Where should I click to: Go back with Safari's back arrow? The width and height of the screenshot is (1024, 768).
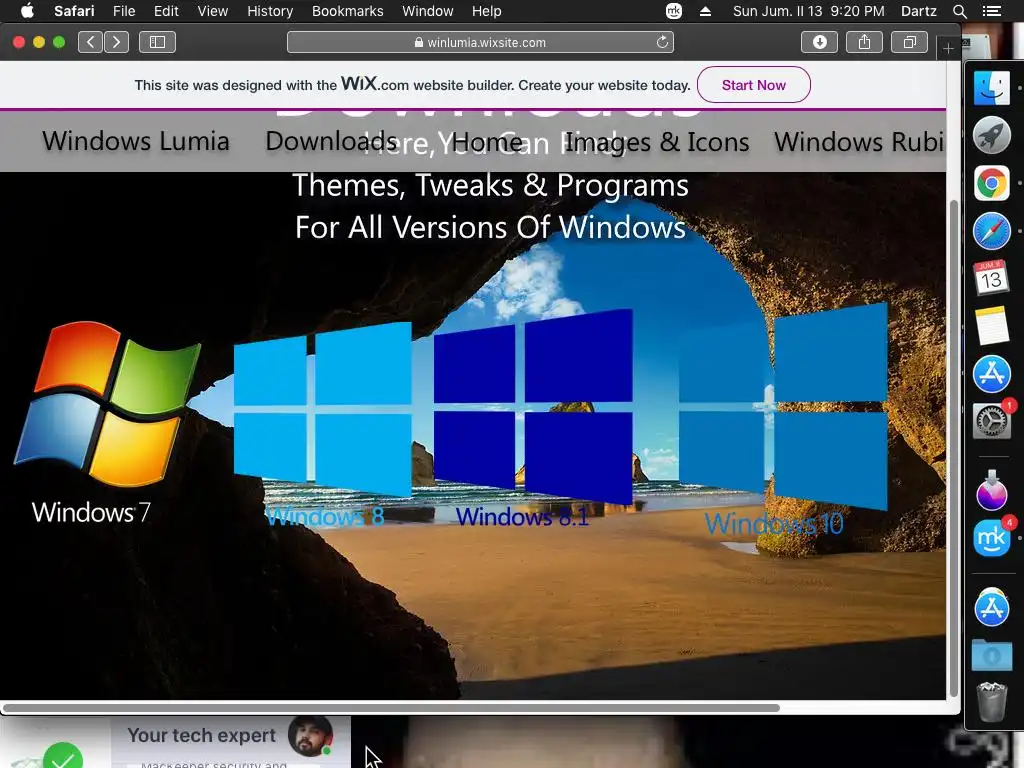pyautogui.click(x=91, y=42)
